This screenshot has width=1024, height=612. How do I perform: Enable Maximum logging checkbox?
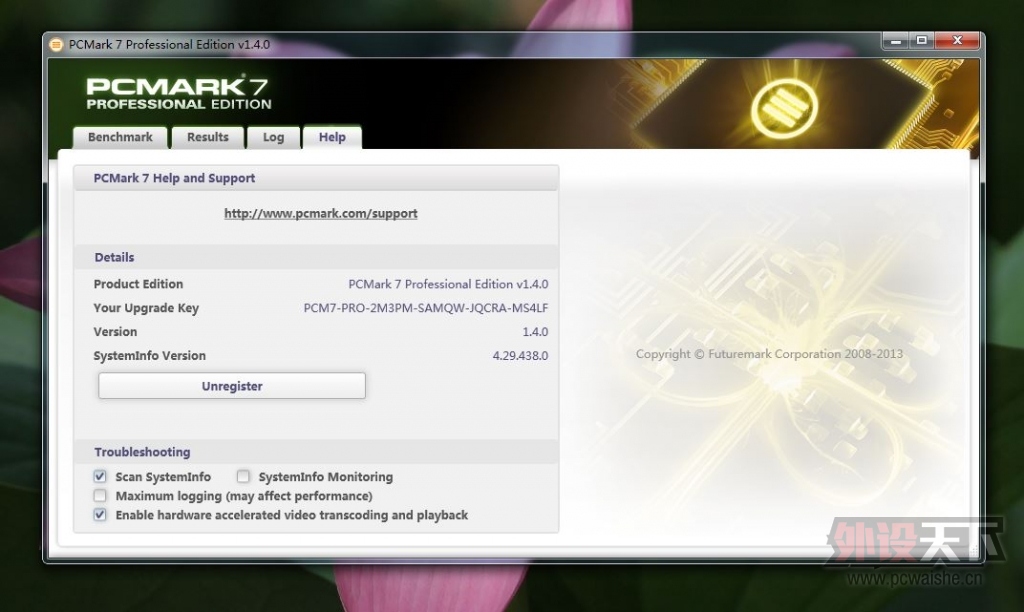pyautogui.click(x=100, y=496)
